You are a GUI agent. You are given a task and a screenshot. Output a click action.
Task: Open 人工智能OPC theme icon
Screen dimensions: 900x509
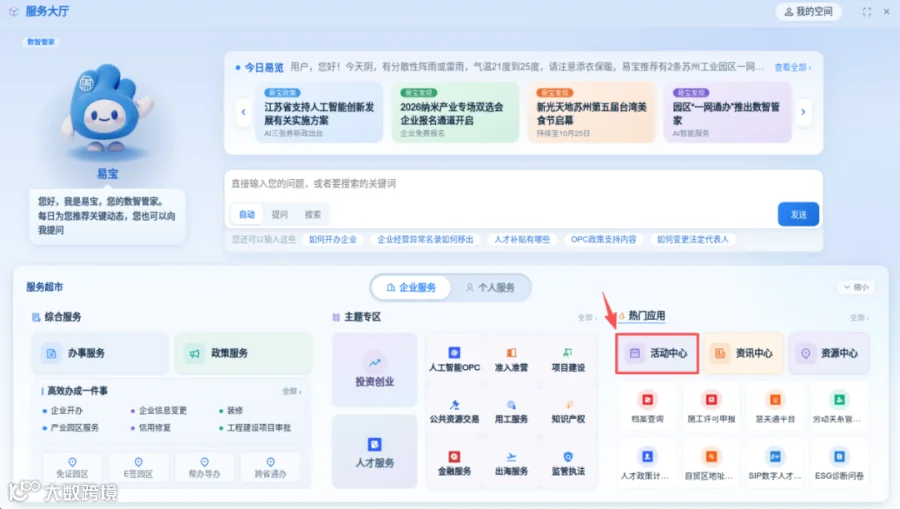click(x=454, y=353)
